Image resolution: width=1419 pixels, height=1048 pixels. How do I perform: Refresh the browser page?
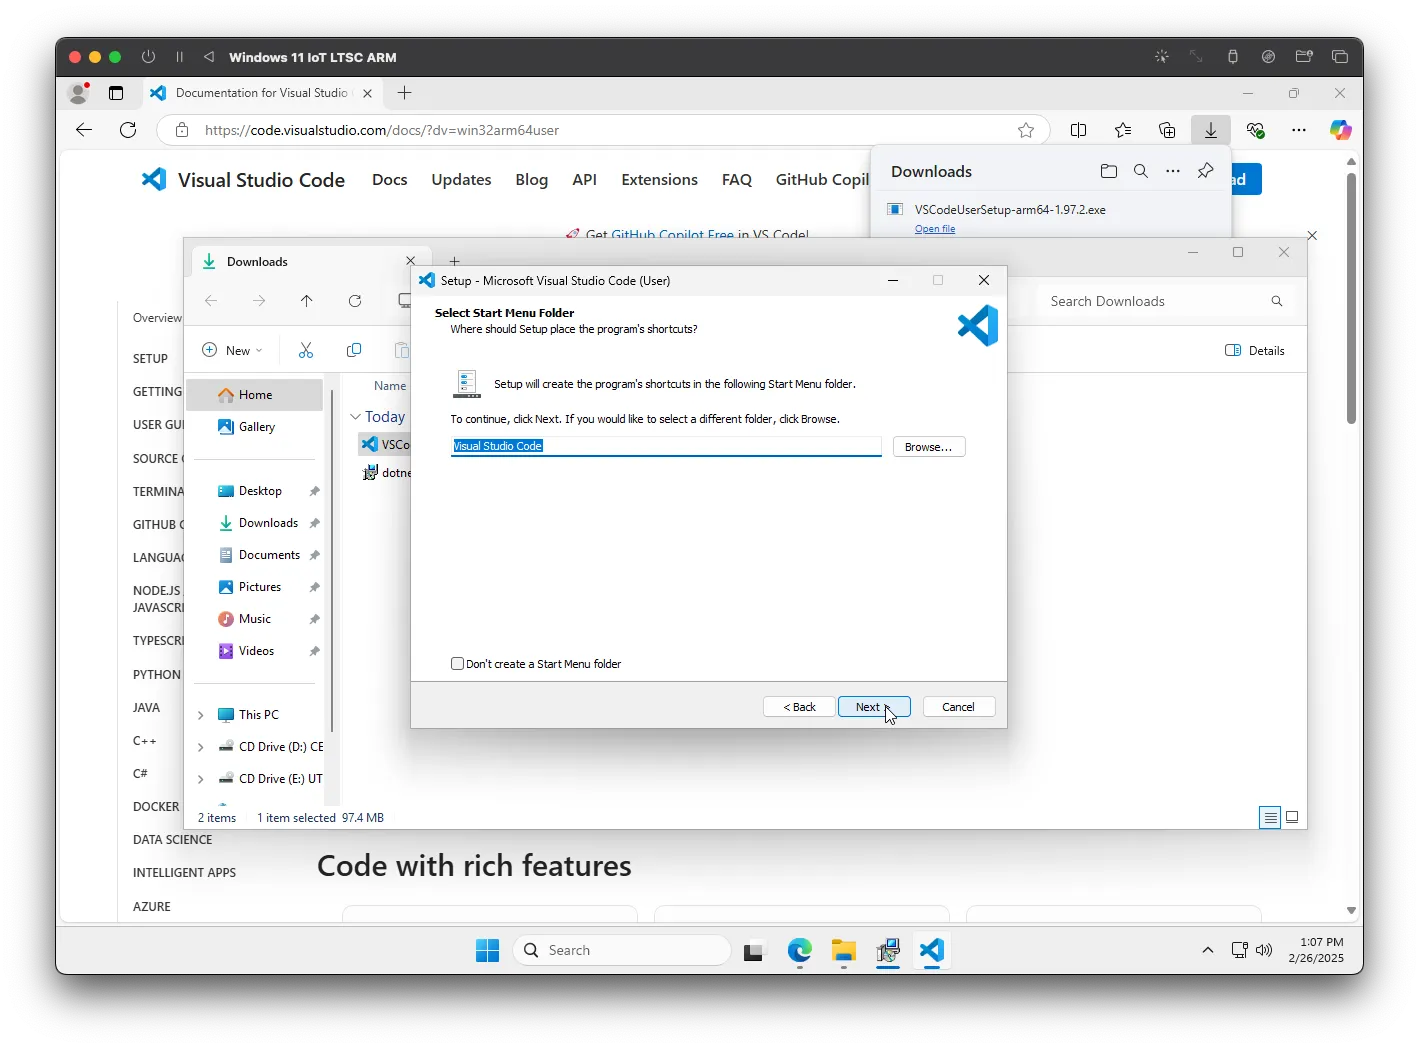(128, 130)
